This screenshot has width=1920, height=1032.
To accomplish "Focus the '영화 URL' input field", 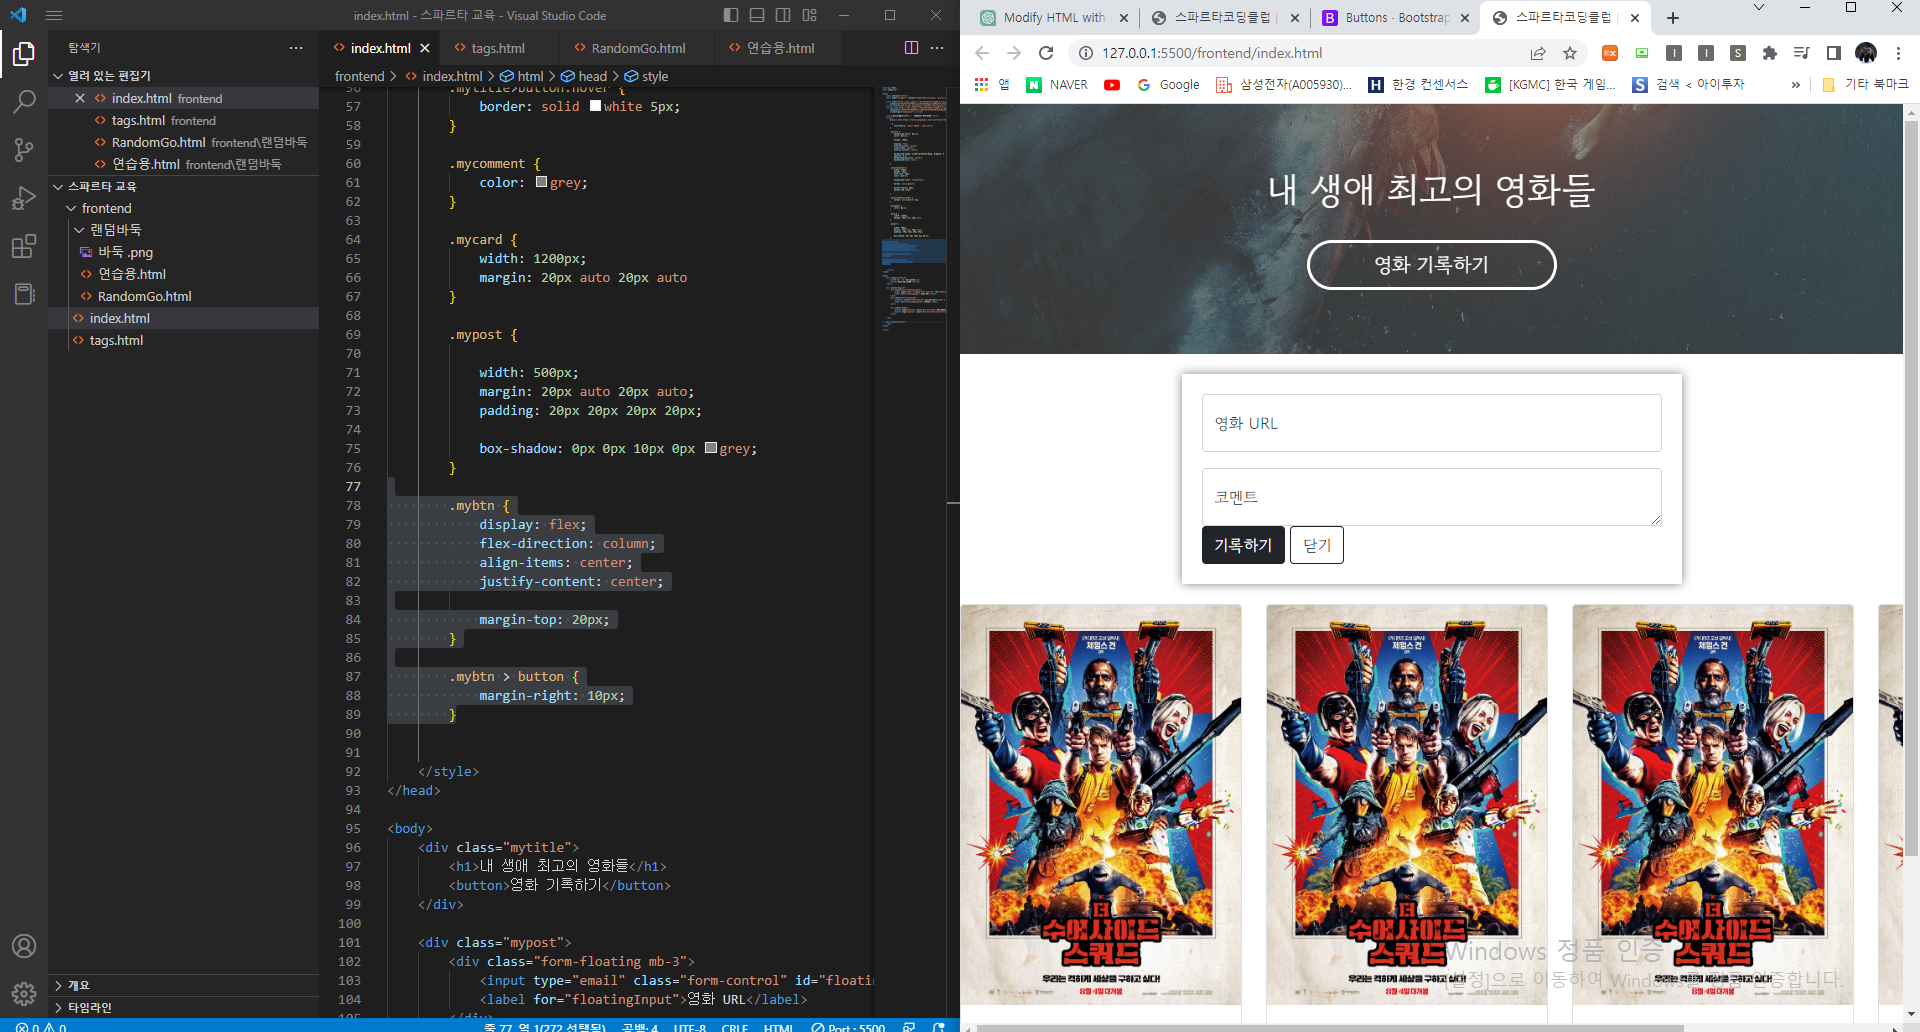I will (x=1431, y=423).
